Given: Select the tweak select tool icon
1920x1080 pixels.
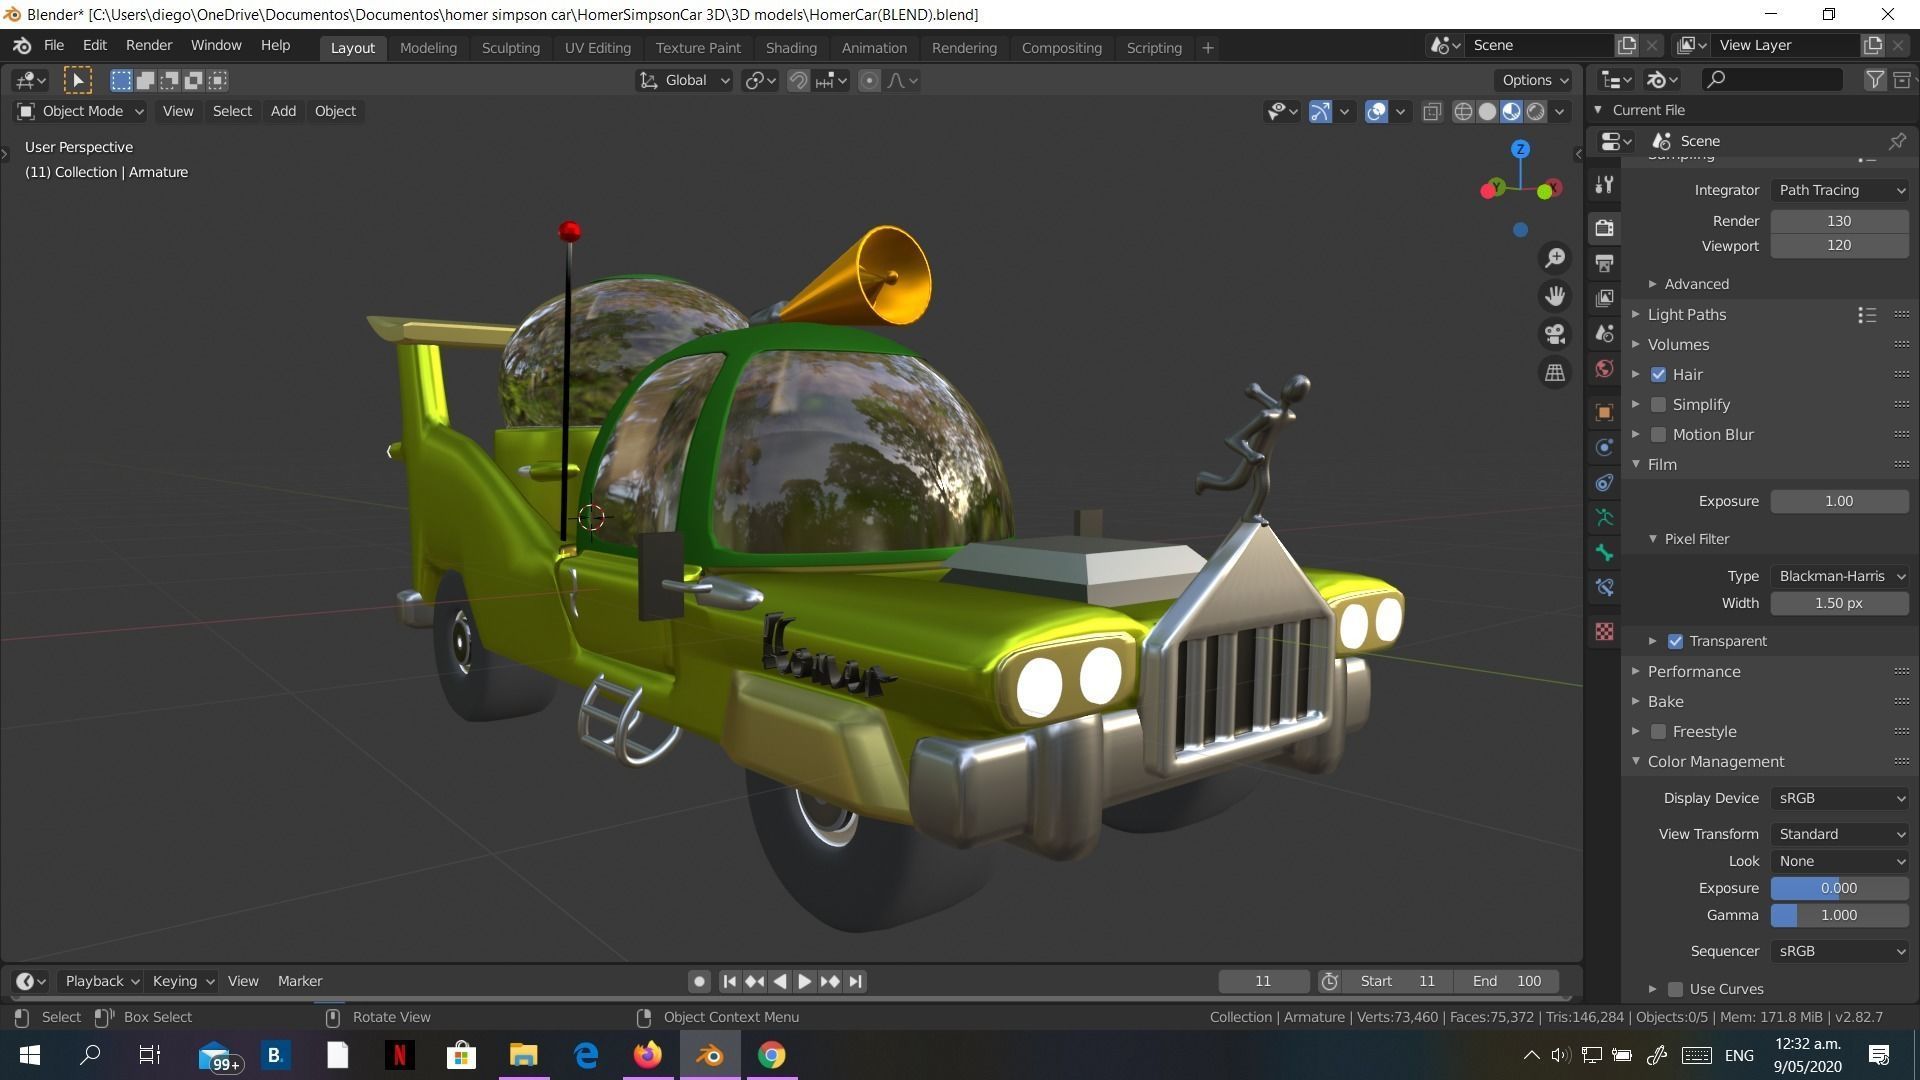Looking at the screenshot, I should click(x=78, y=80).
